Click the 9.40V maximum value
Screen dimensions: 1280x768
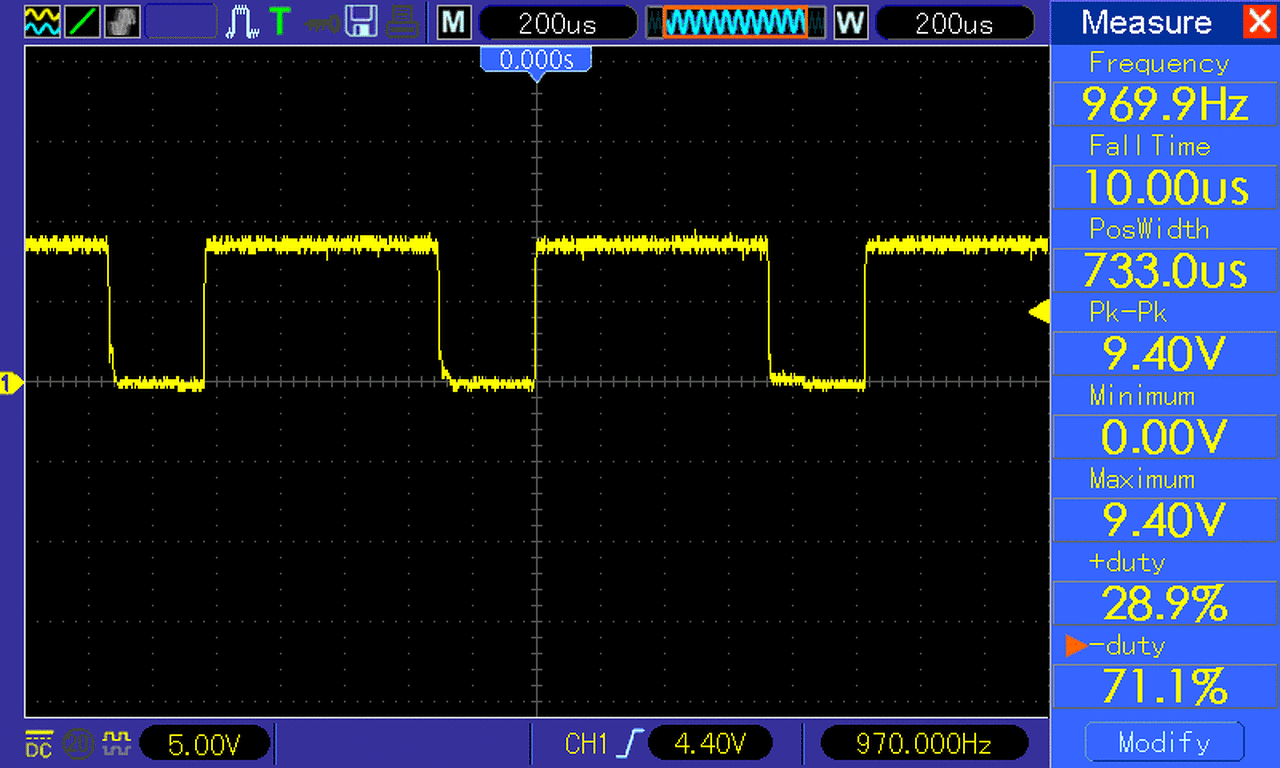click(1165, 519)
